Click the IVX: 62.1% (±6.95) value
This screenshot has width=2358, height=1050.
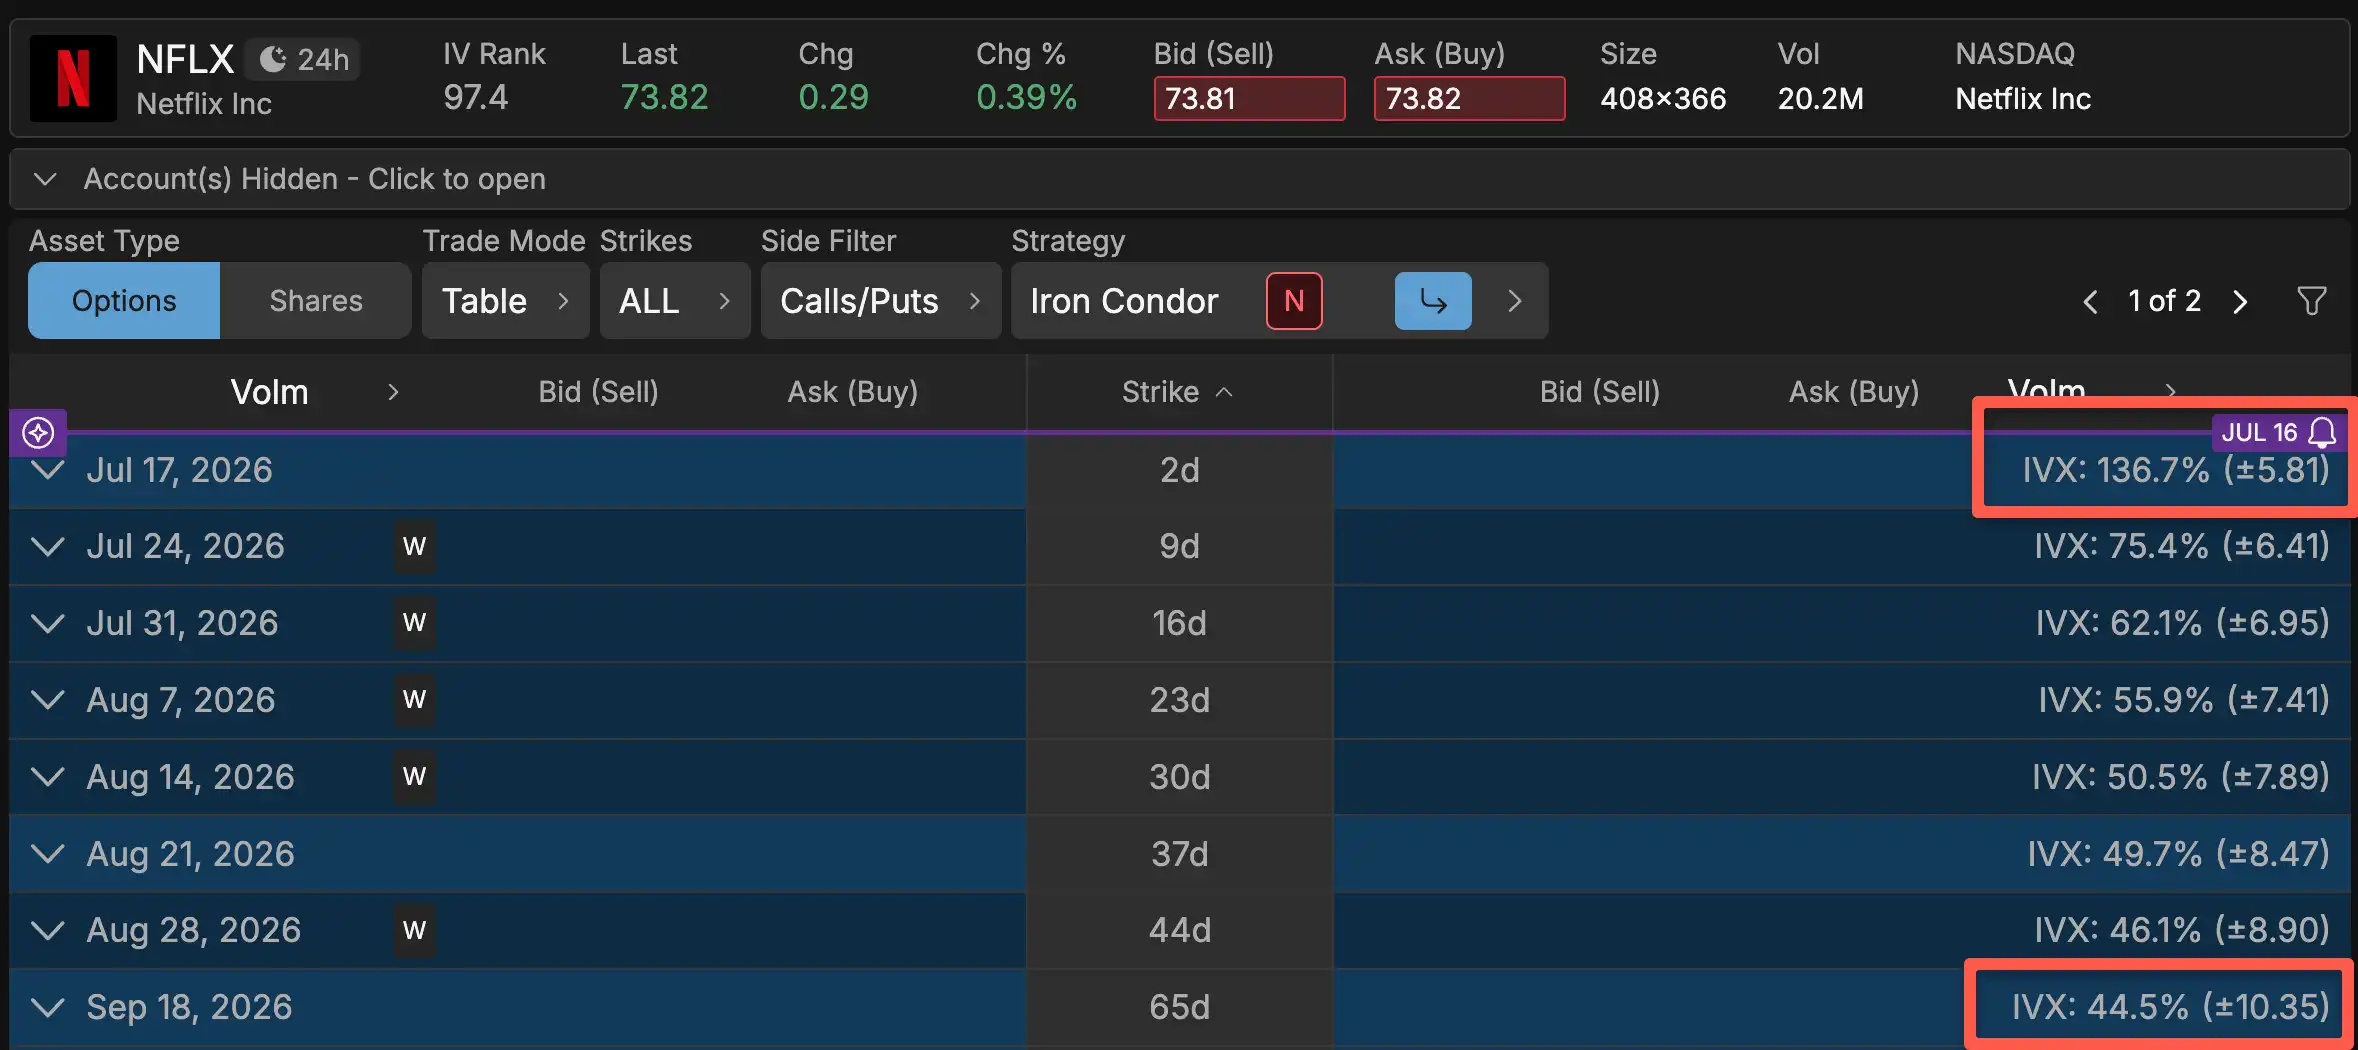pyautogui.click(x=2183, y=623)
